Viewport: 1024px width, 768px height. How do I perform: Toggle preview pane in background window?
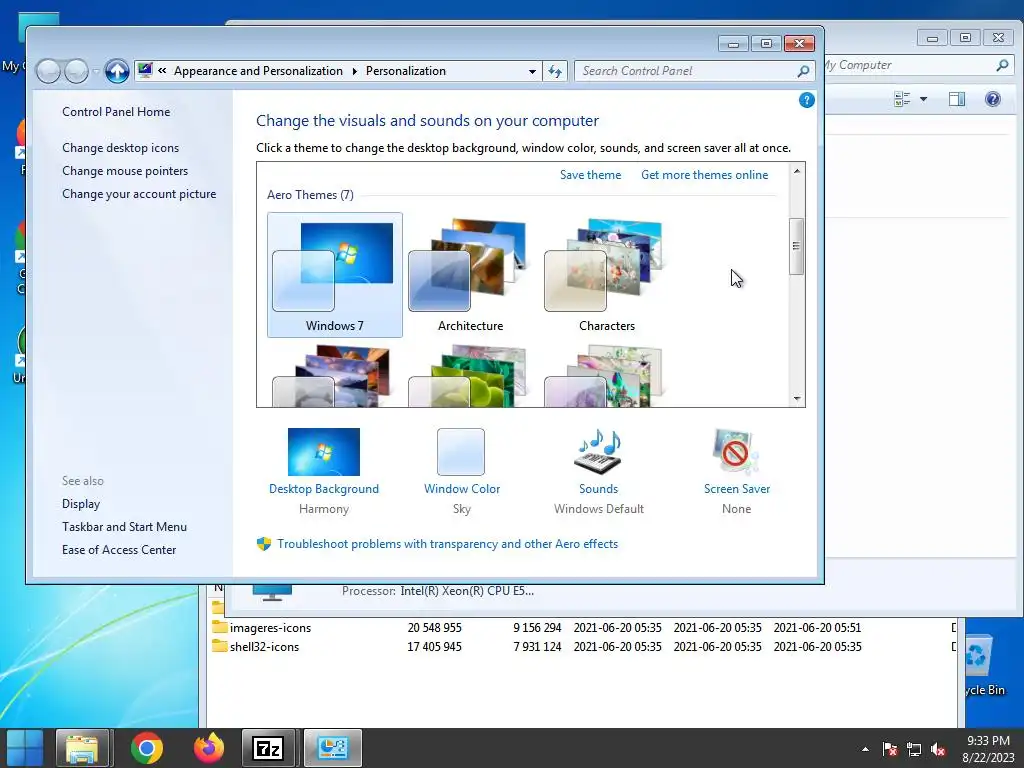(x=957, y=99)
